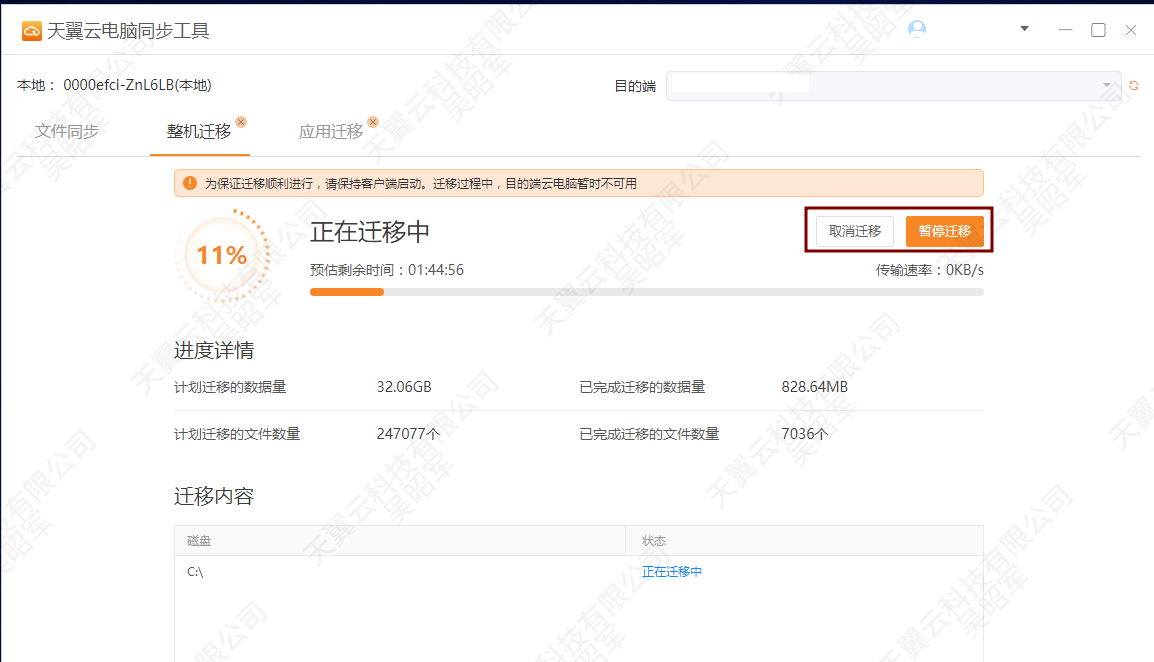This screenshot has width=1154, height=662.
Task: Click the refresh icon beside 目的端 field
Action: [1134, 86]
